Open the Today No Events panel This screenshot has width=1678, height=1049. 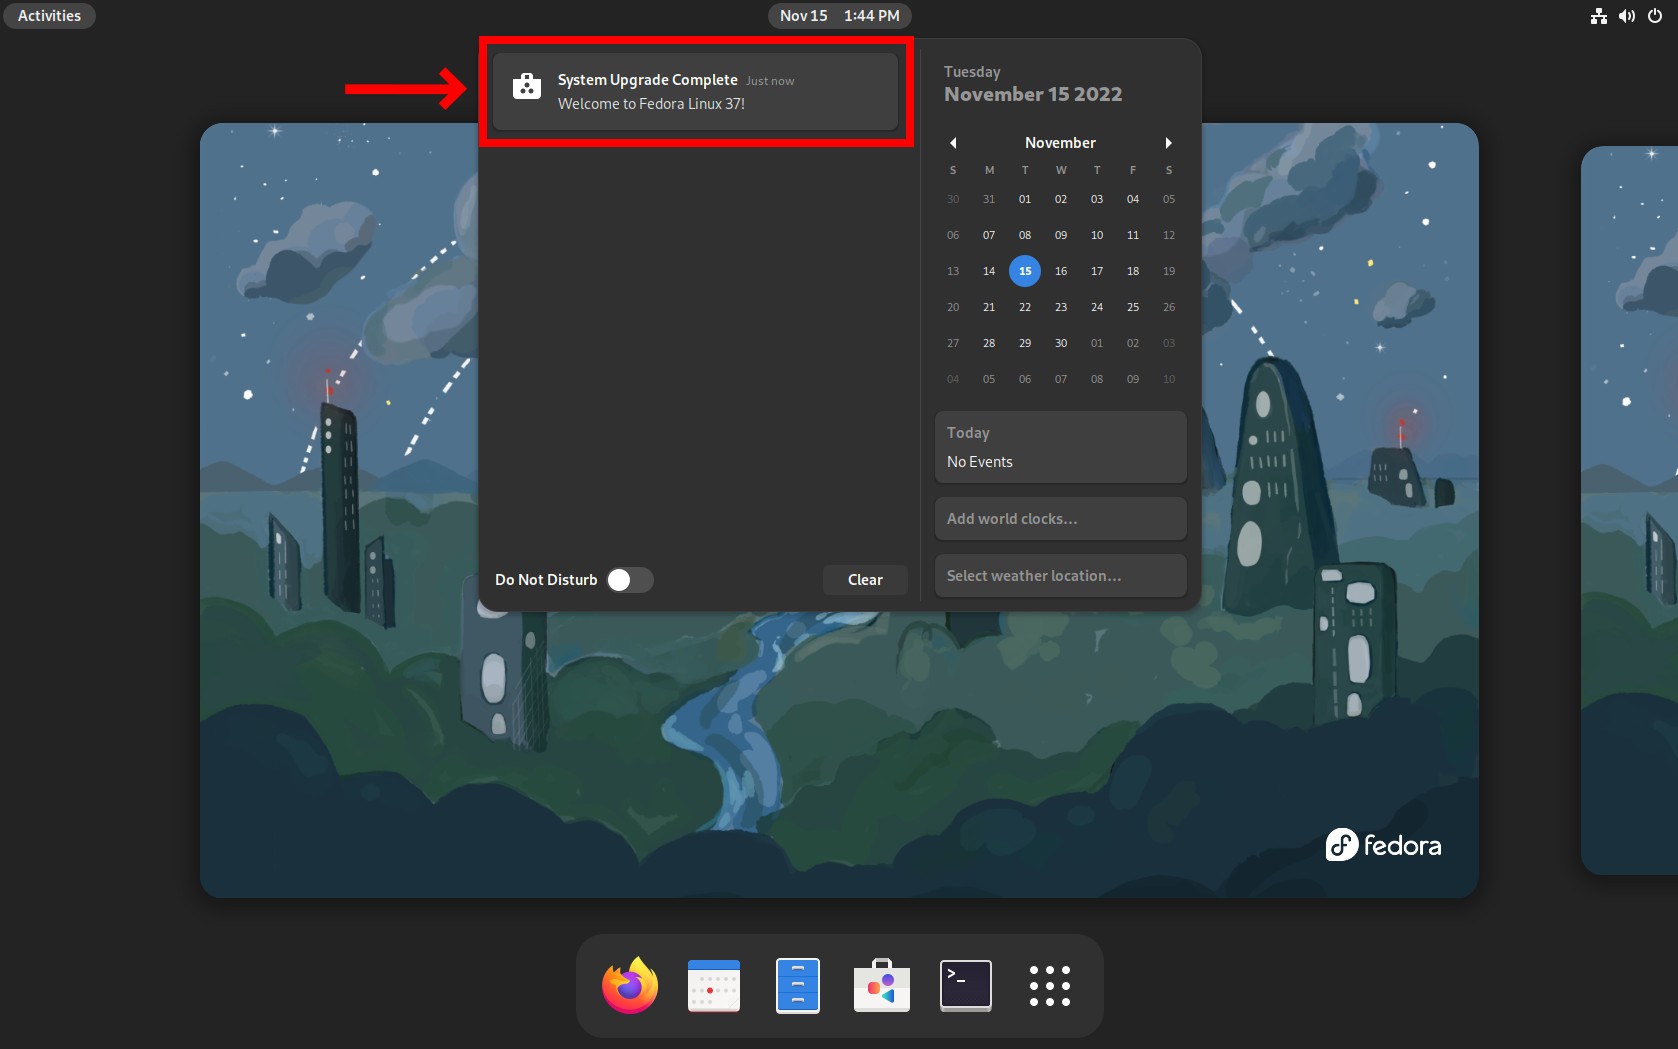(1060, 447)
